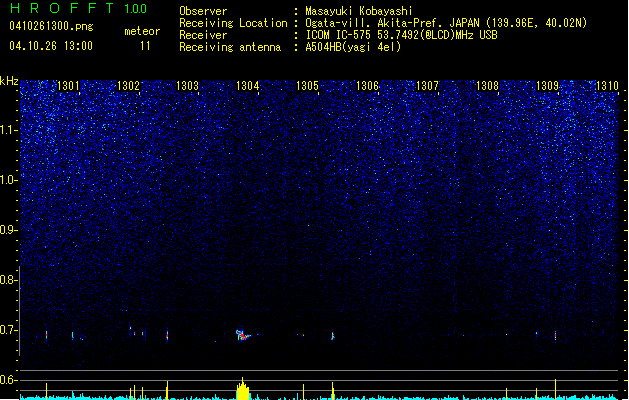Image resolution: width=629 pixels, height=400 pixels.
Task: Select the meteor count value 11
Action: [145, 46]
